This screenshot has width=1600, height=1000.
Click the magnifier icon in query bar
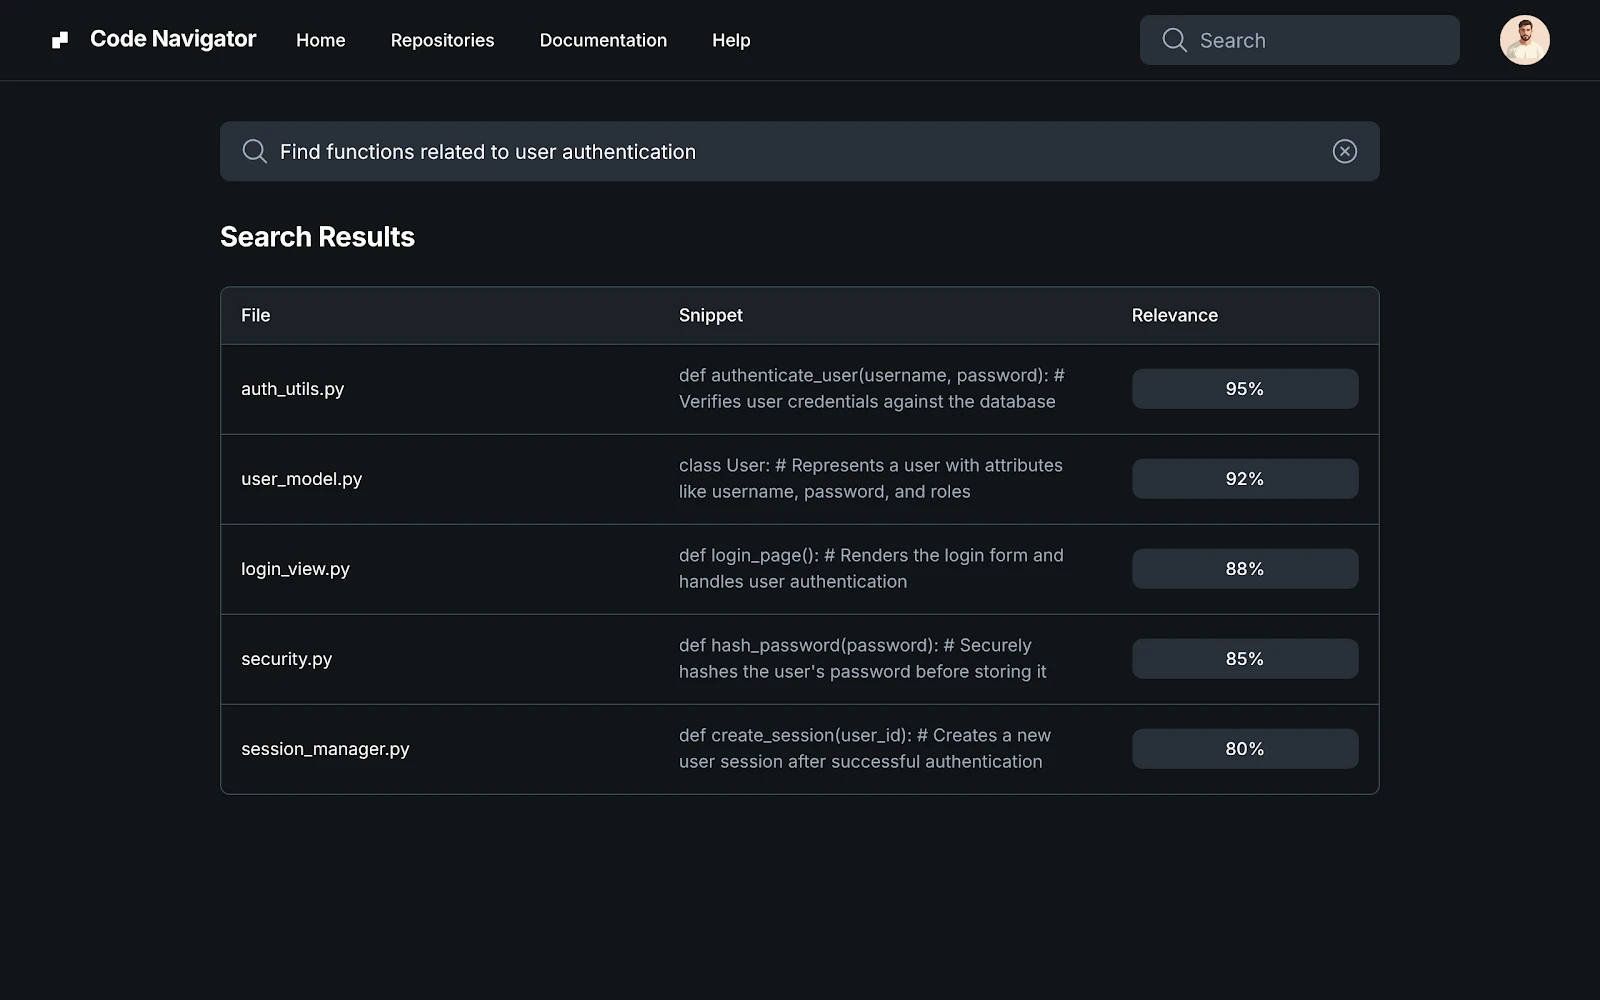tap(255, 151)
